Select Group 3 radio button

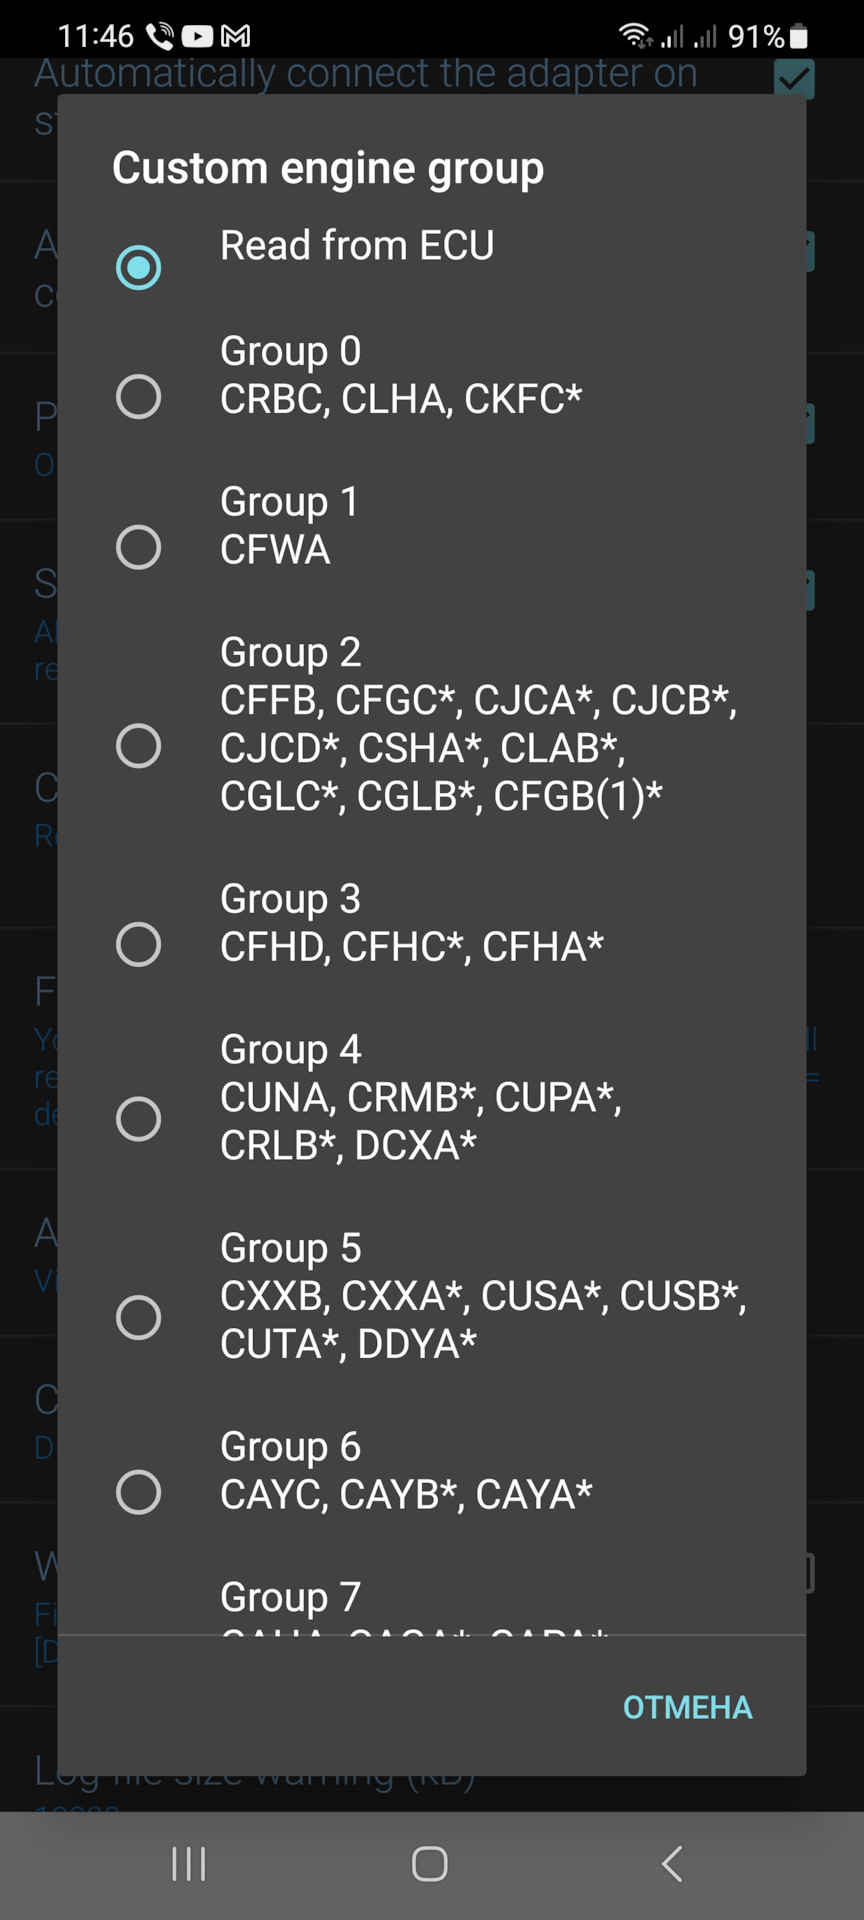click(138, 944)
